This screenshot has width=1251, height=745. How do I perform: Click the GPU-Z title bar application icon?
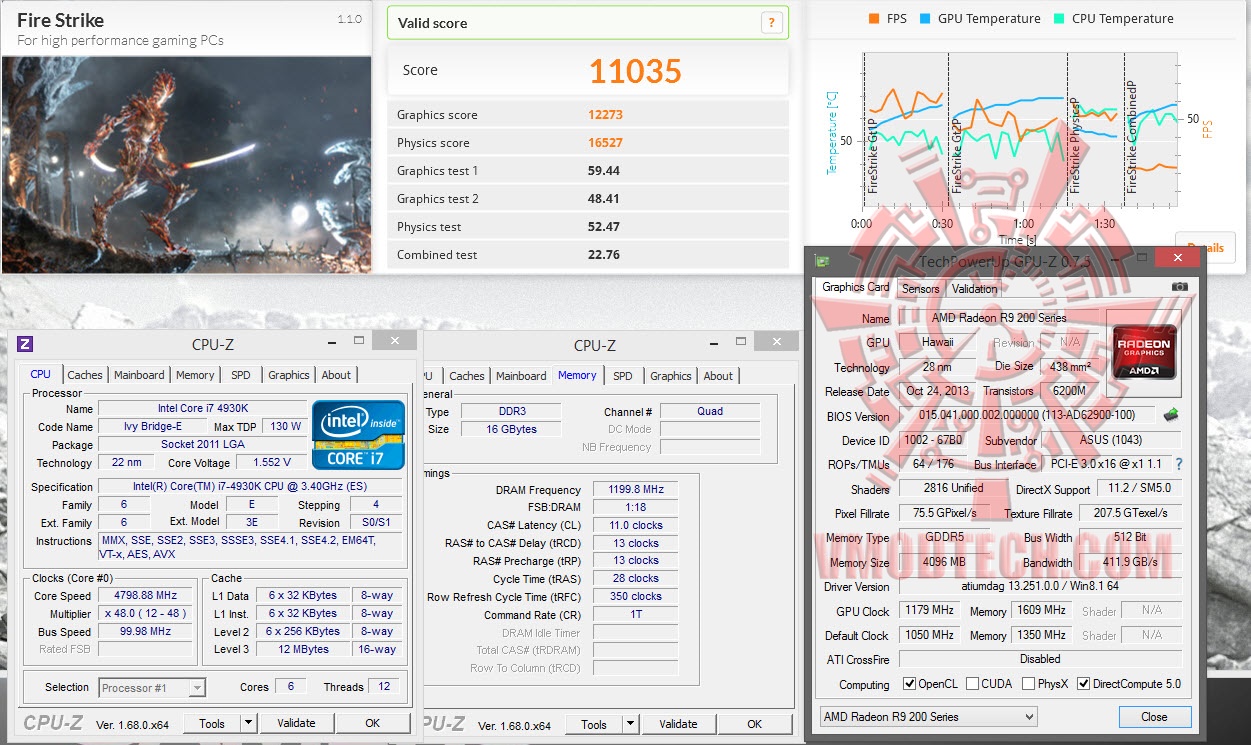click(x=822, y=261)
